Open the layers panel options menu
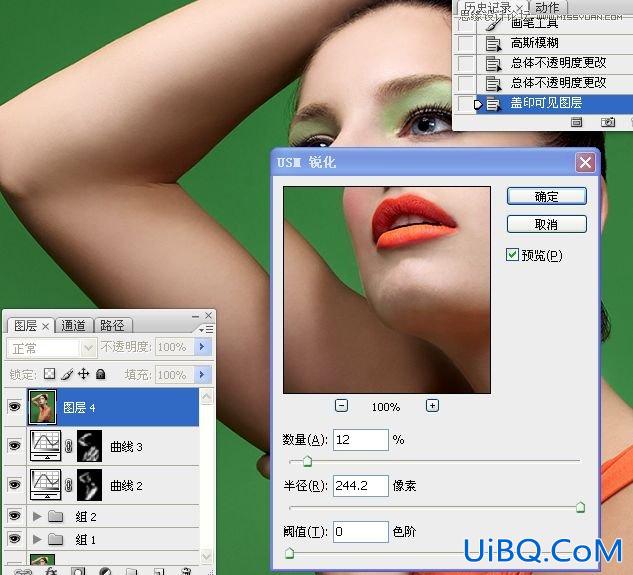Image resolution: width=633 pixels, height=575 pixels. coord(206,329)
